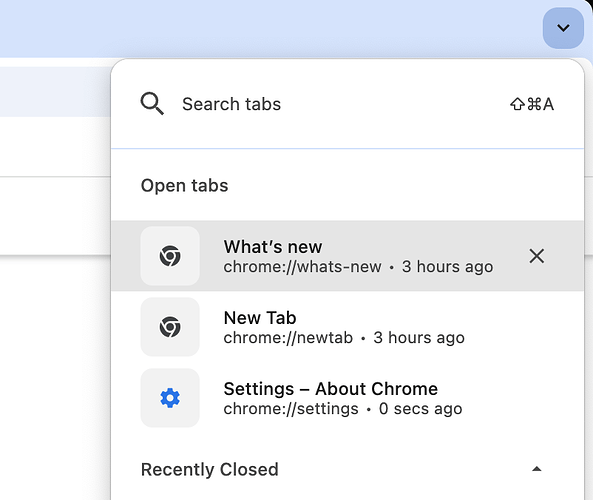
Task: Click the '0 secs ago' timestamp
Action: click(421, 409)
